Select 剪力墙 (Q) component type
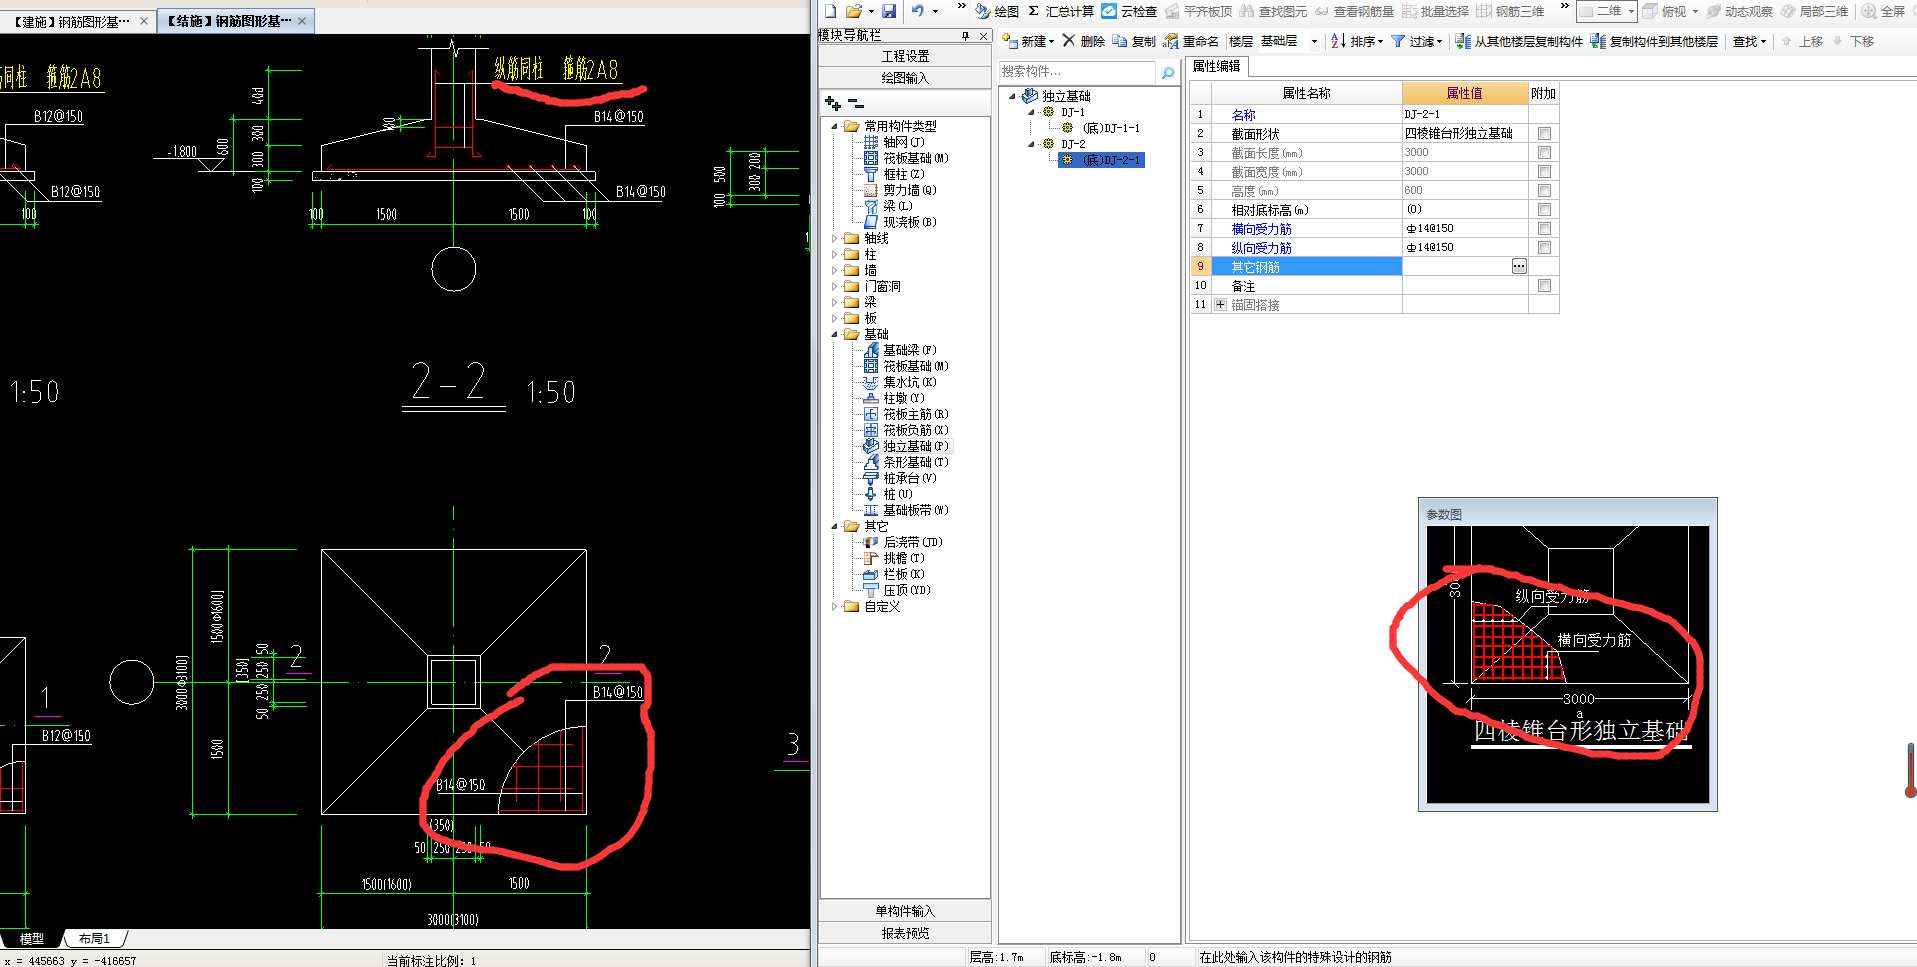1917x967 pixels. coord(901,190)
